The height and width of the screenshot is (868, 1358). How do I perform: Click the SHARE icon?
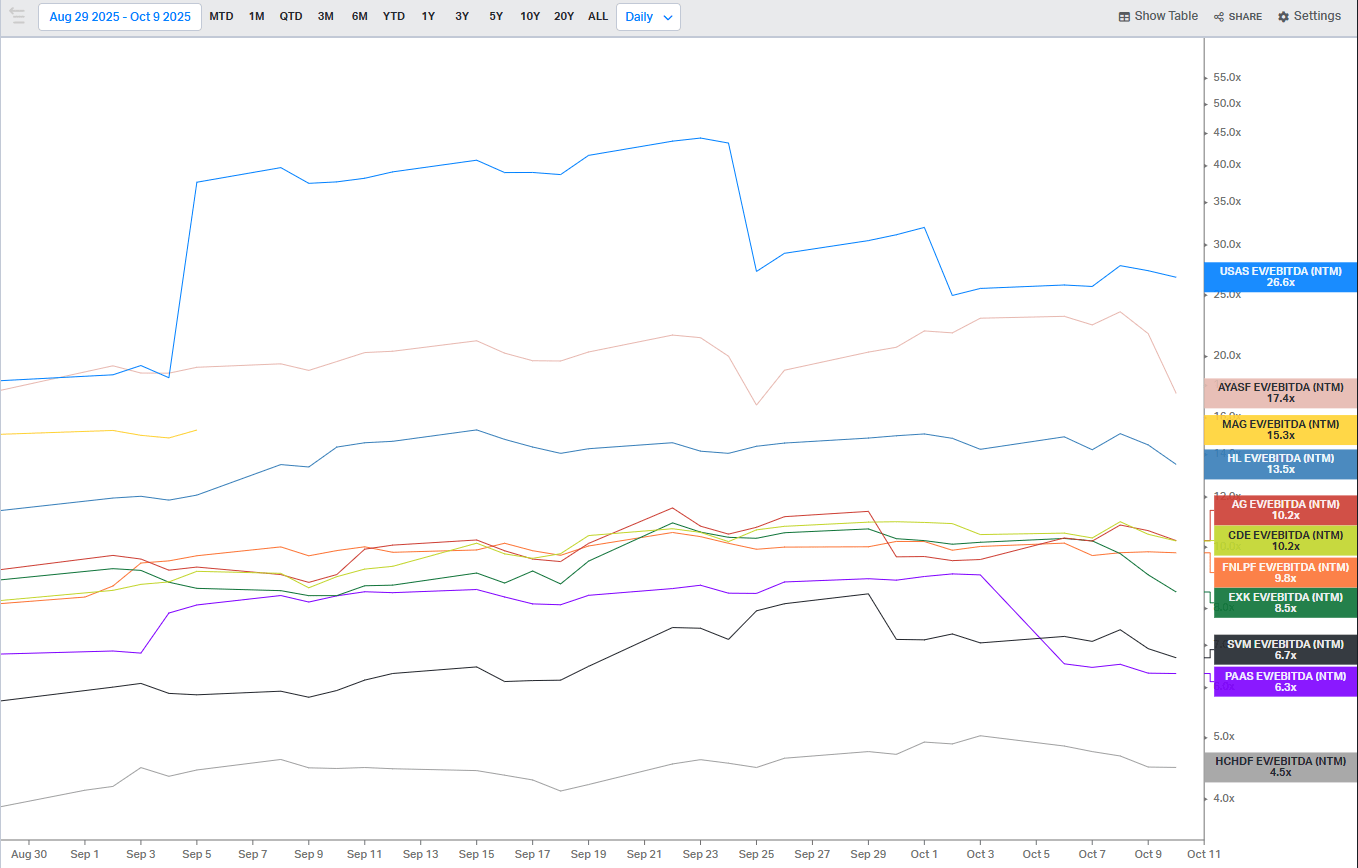[x=1219, y=17]
